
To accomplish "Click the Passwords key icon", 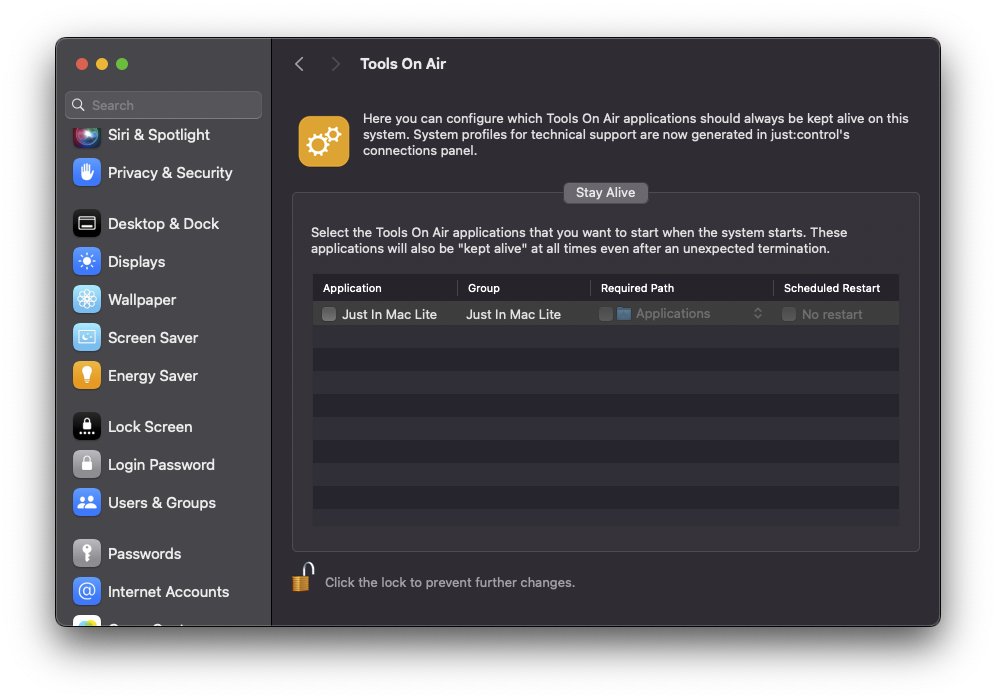I will [87, 554].
